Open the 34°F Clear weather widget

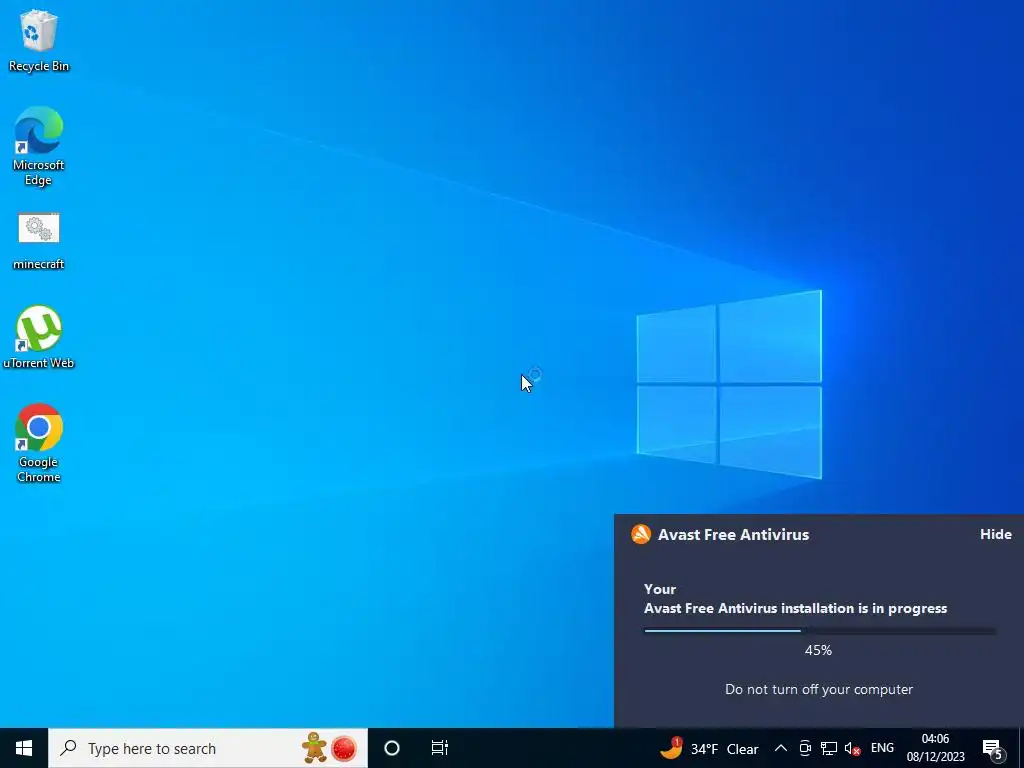pyautogui.click(x=709, y=748)
